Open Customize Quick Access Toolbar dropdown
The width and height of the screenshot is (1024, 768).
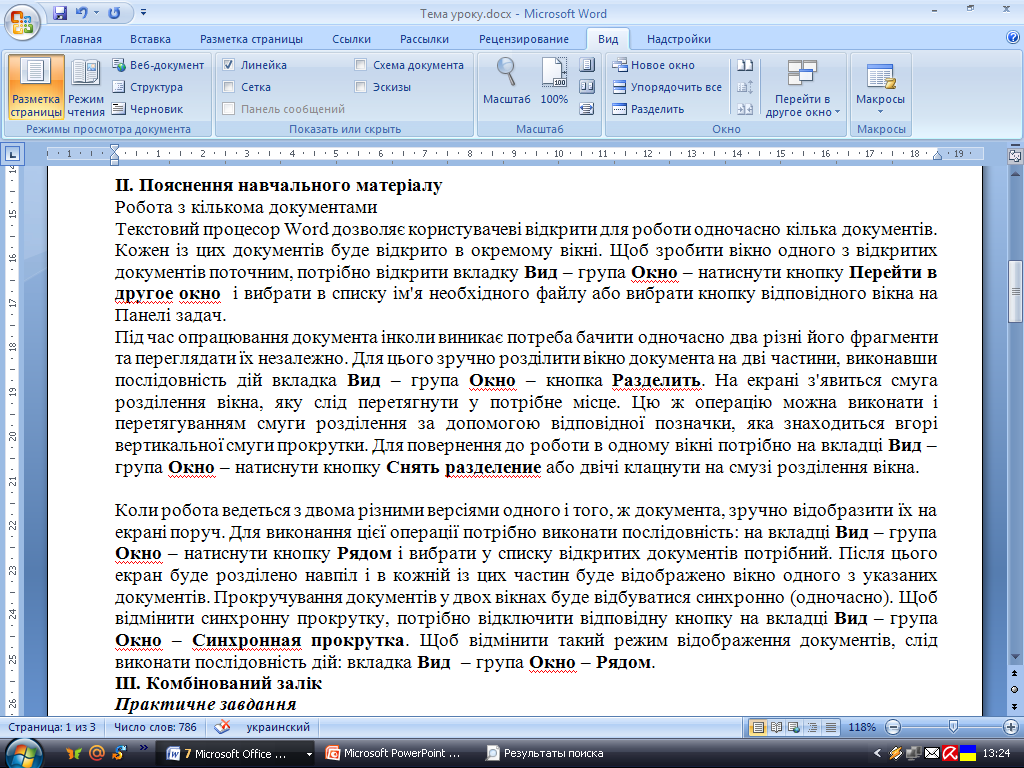[x=144, y=12]
